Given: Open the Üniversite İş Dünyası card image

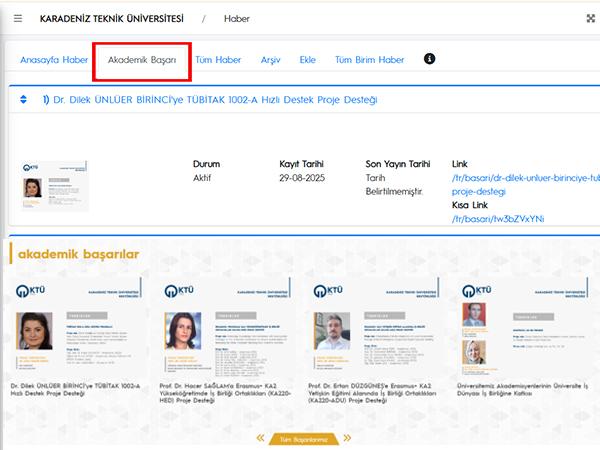Looking at the screenshot, I should click(524, 328).
